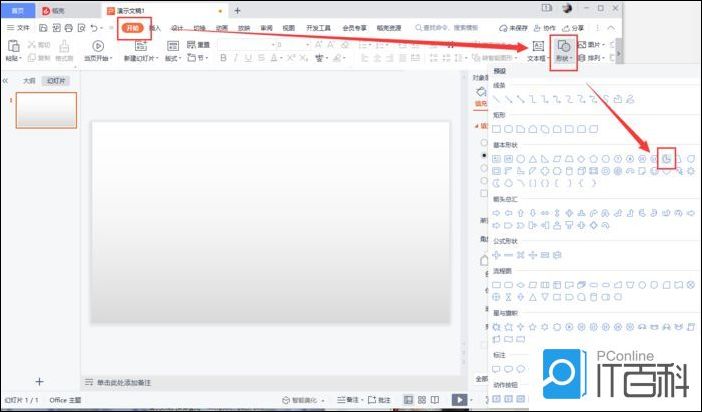702x412 pixels.
Task: Add a new slide with plus button
Action: point(39,382)
